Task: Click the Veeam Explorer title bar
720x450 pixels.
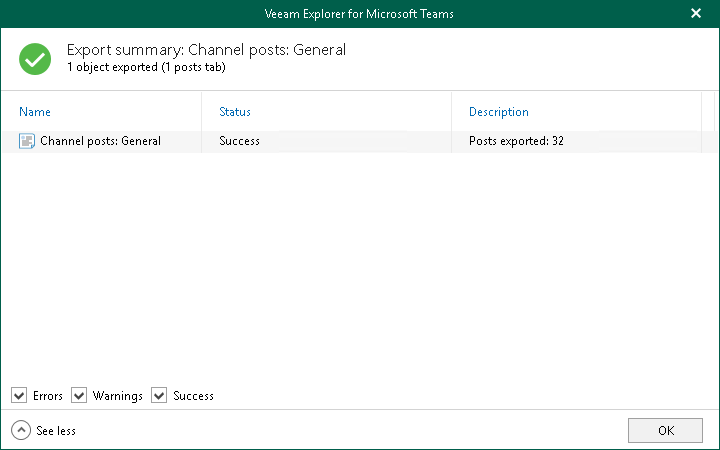Action: pos(360,14)
